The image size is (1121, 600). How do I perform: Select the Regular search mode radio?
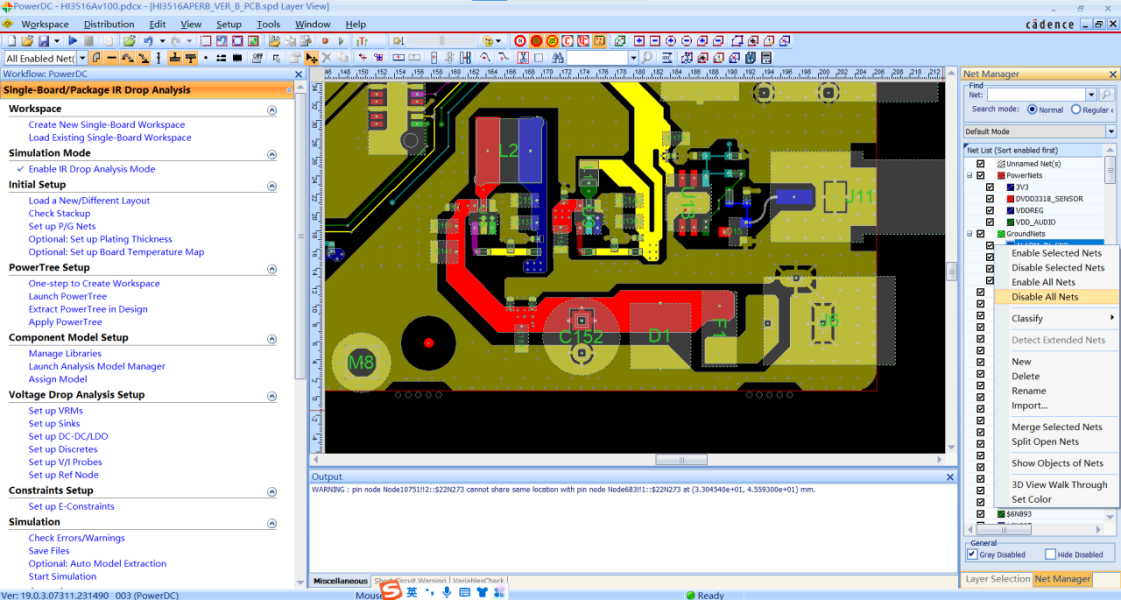pos(1075,109)
